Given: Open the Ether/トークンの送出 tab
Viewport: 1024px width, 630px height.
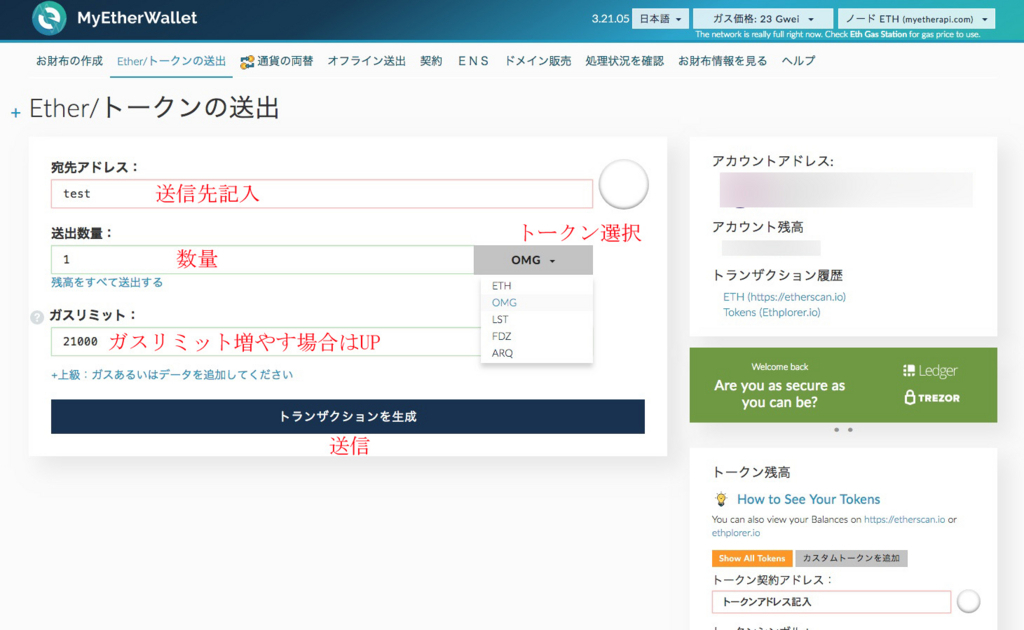Looking at the screenshot, I should (171, 61).
